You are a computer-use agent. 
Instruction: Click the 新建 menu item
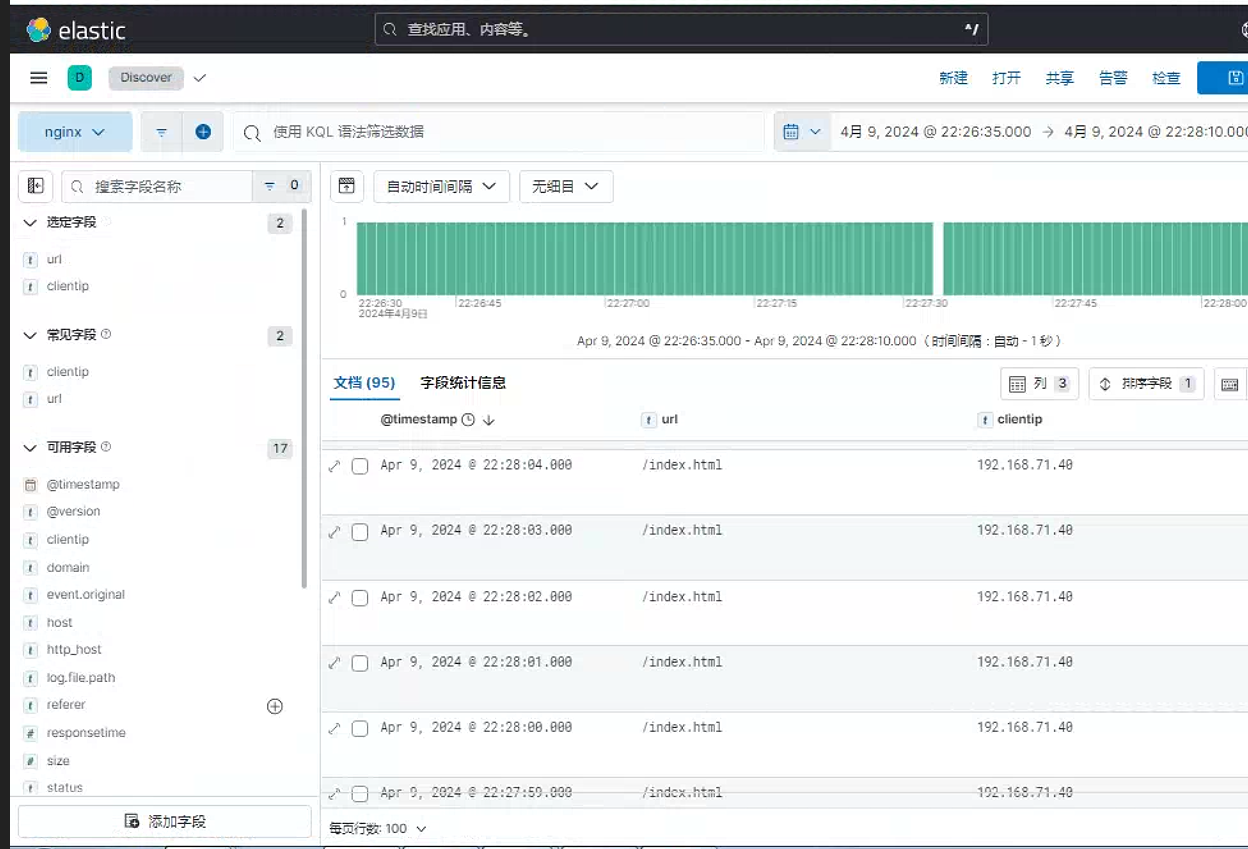pos(953,78)
